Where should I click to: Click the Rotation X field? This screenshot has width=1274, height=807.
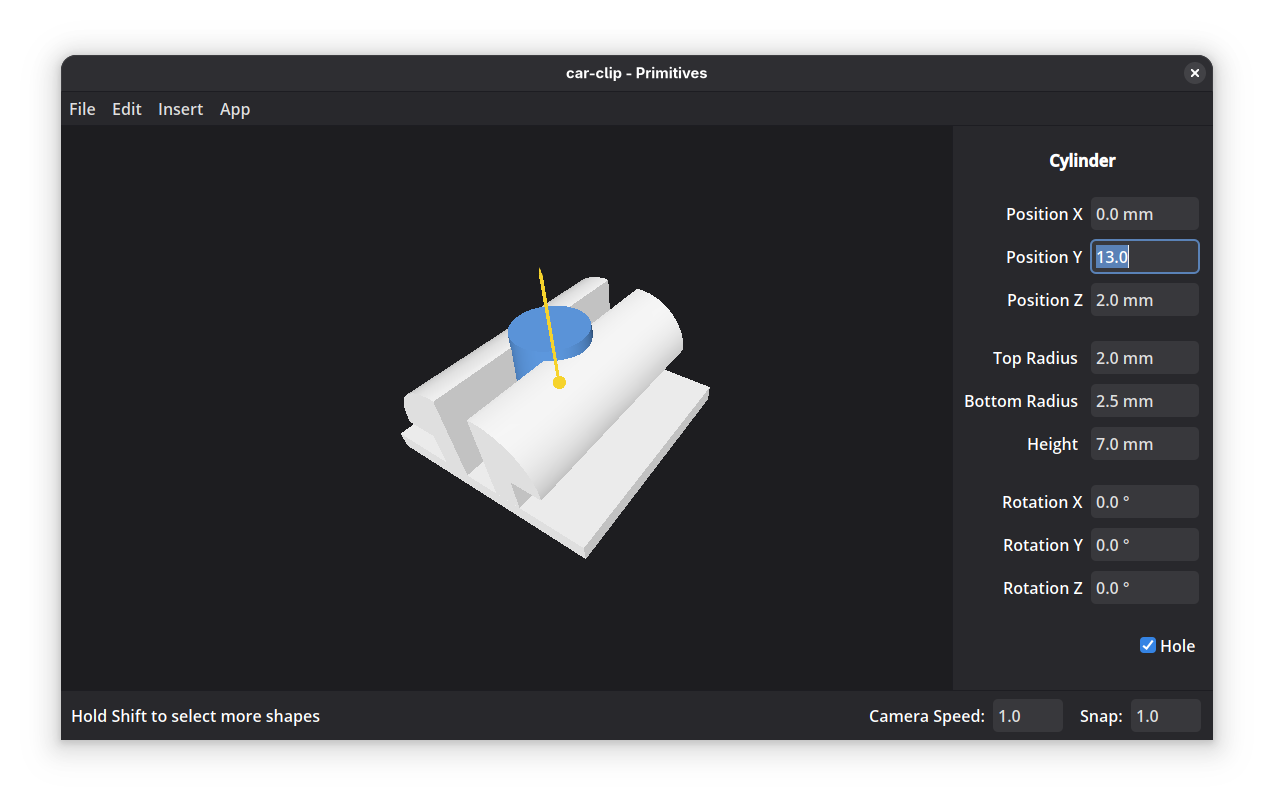point(1144,502)
